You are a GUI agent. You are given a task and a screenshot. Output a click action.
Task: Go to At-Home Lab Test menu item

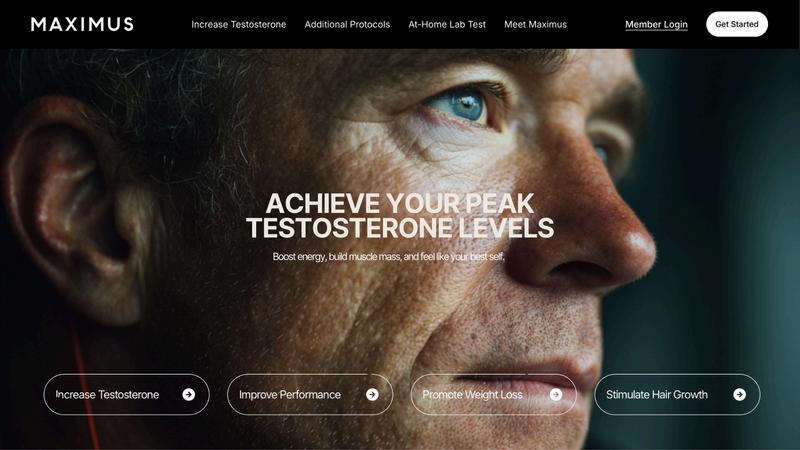tap(447, 24)
